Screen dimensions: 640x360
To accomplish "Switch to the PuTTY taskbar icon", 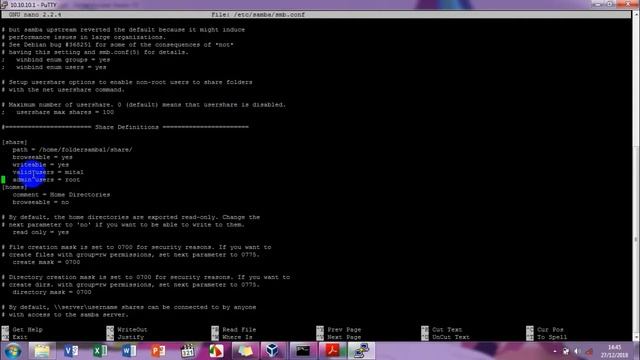I will [x=361, y=351].
